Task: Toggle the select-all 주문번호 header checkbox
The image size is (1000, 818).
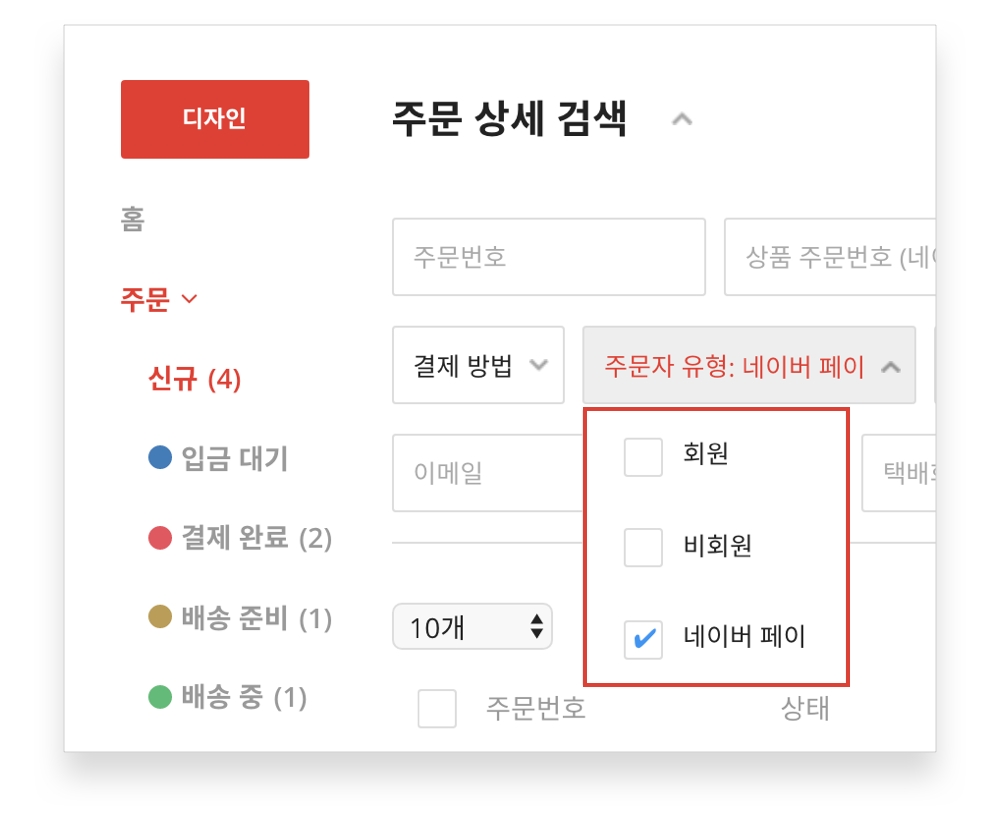Action: [x=437, y=709]
